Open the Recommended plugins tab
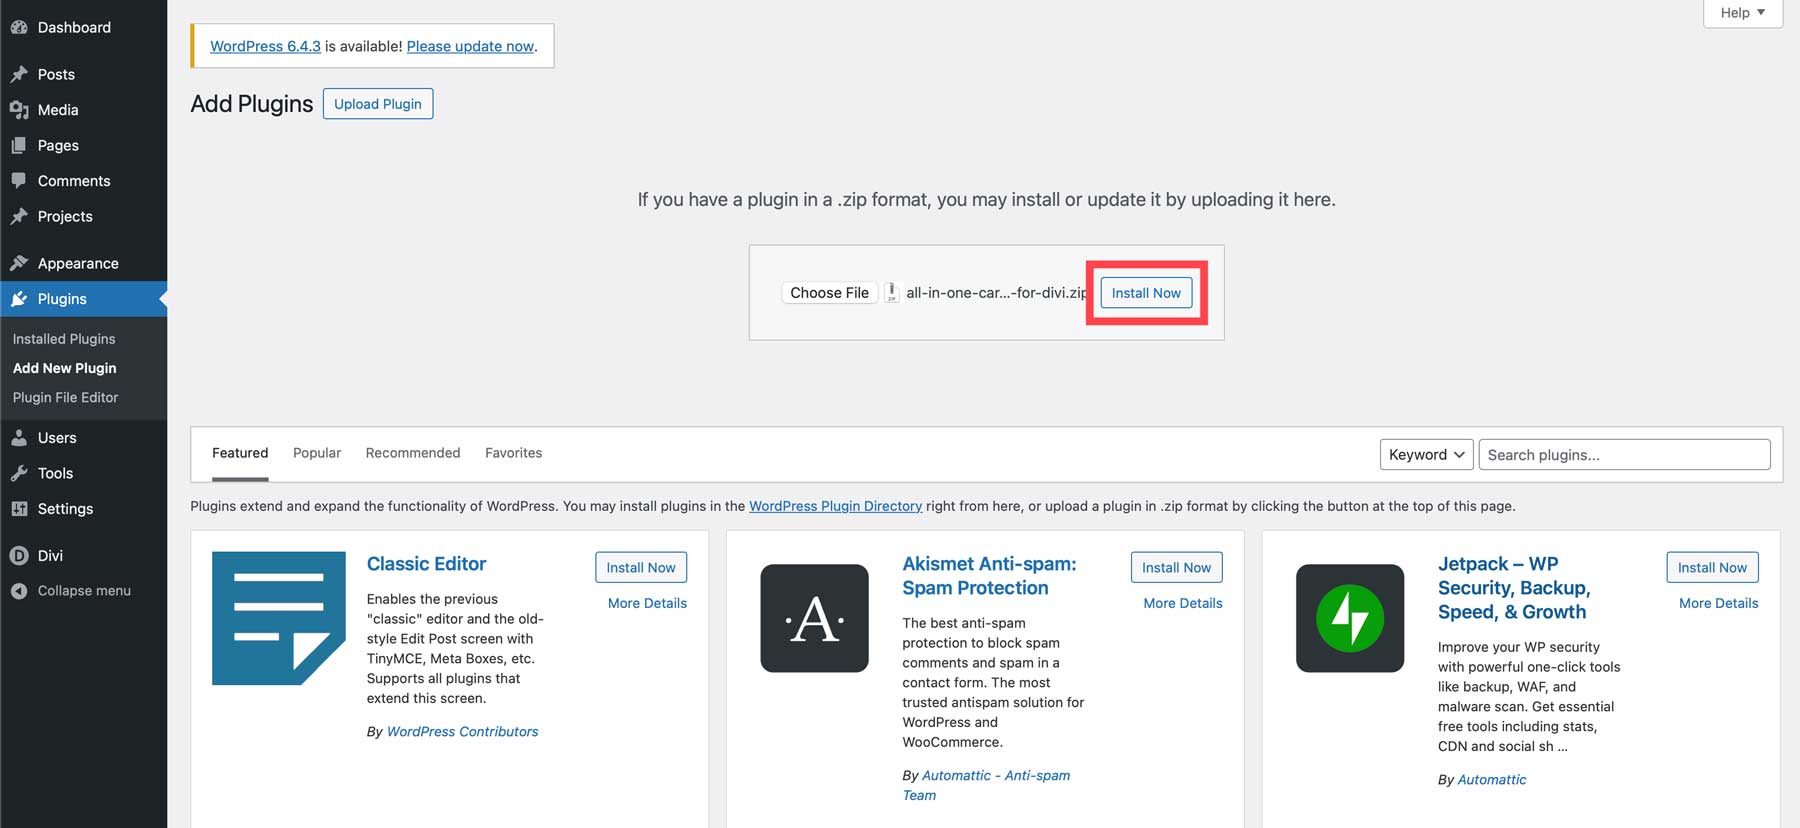This screenshot has width=1800, height=828. 413,453
